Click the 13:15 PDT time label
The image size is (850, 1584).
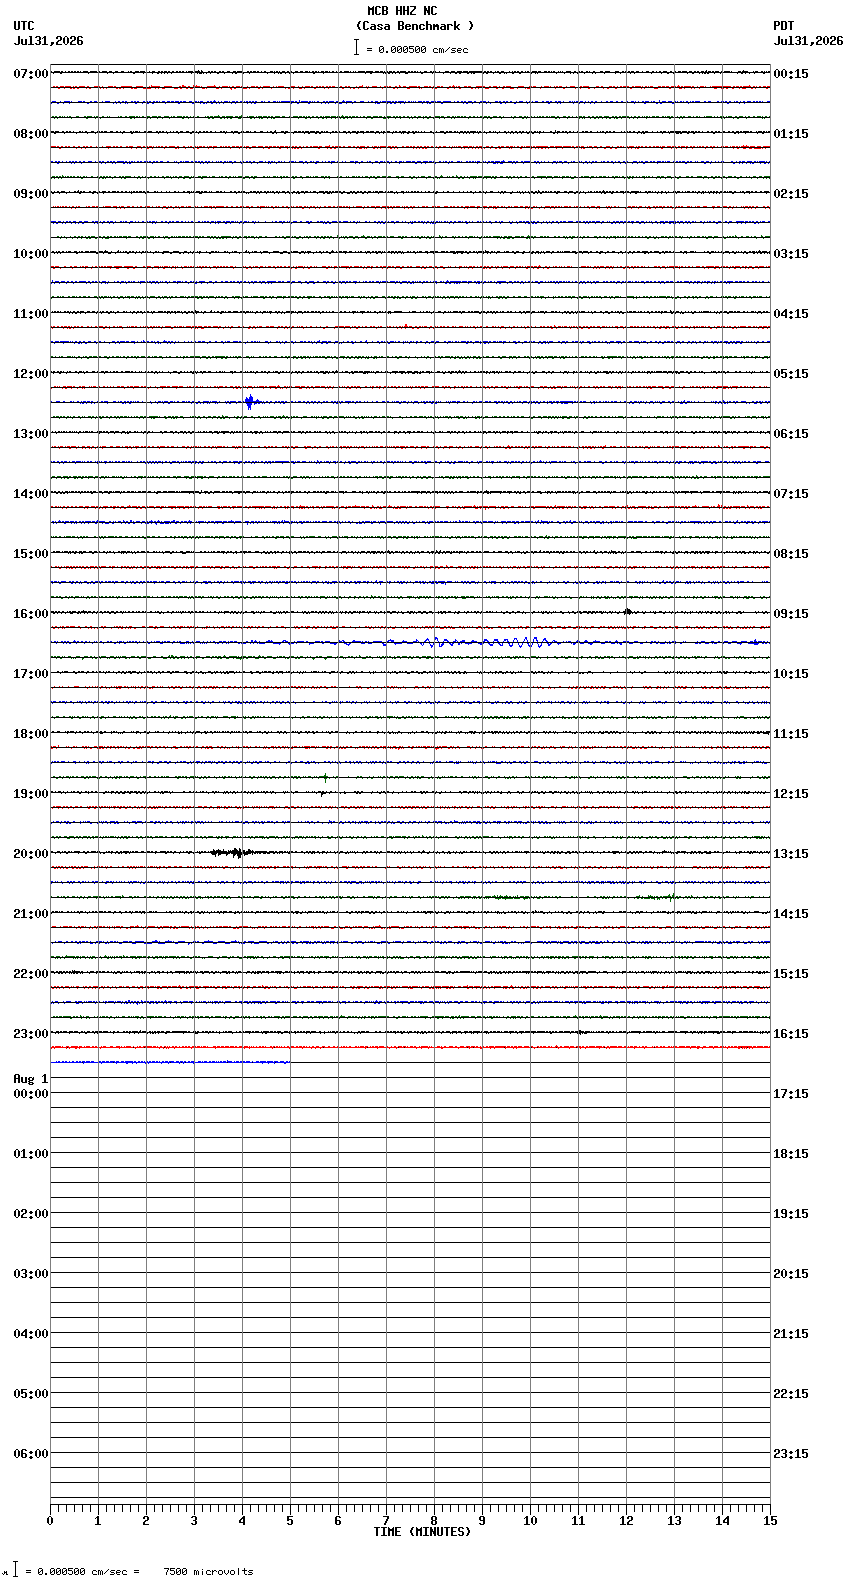point(791,854)
